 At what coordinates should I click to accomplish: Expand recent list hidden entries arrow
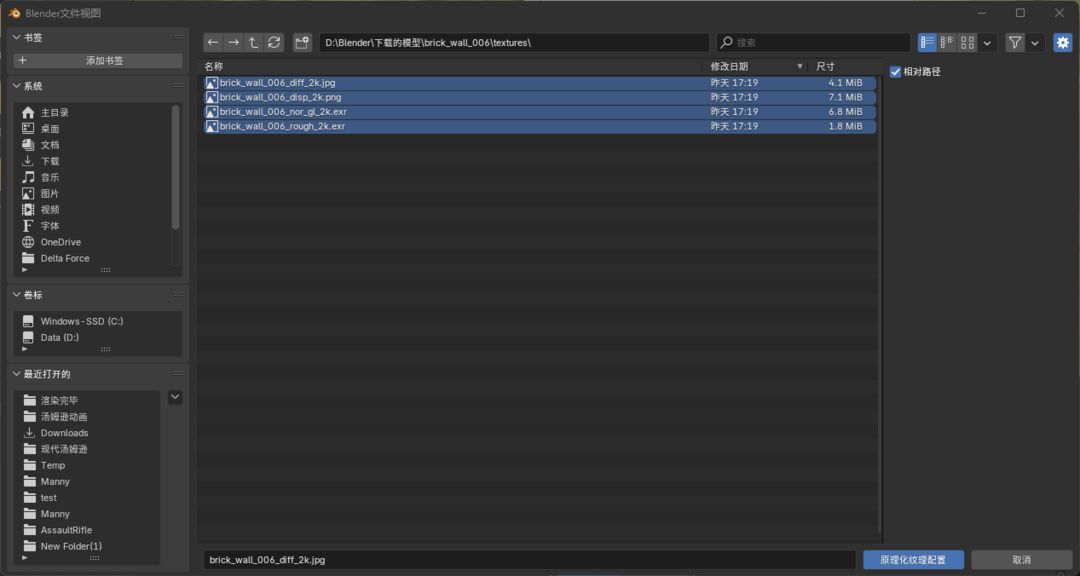(25, 557)
